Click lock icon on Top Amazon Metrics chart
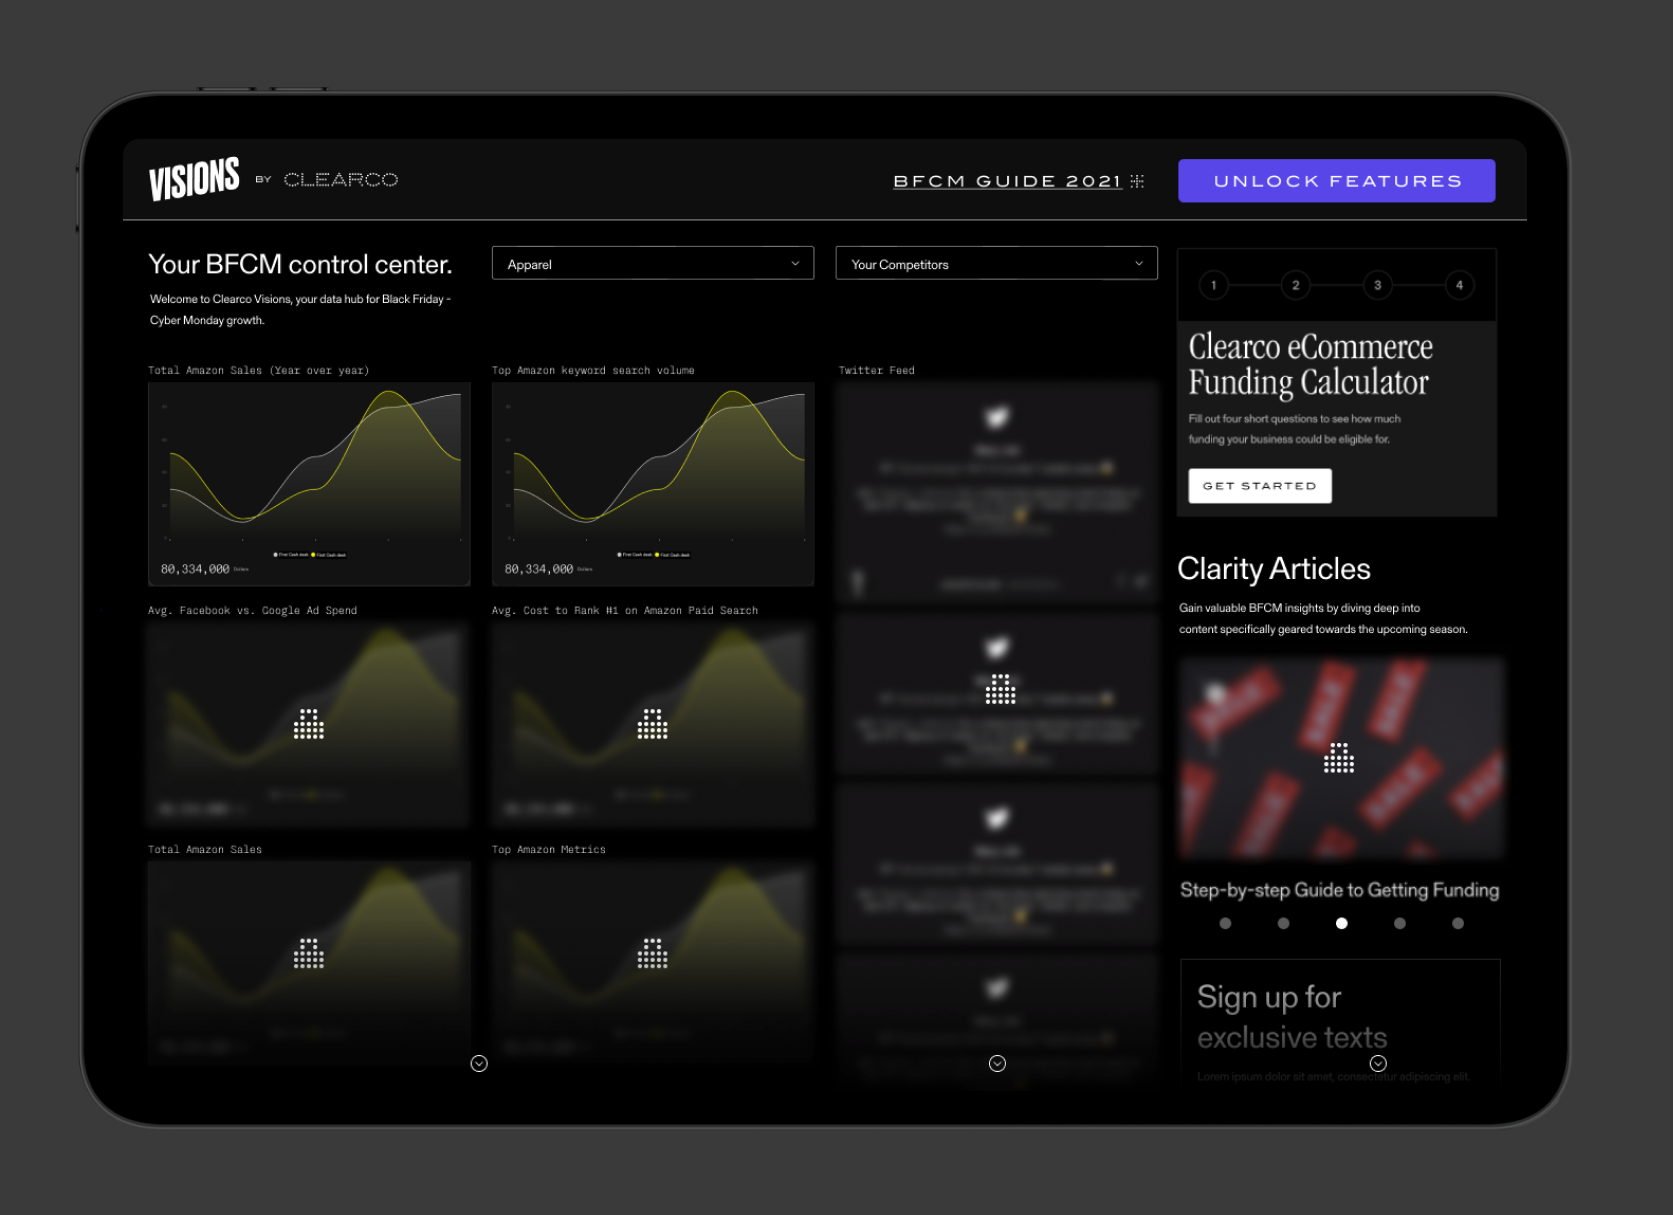This screenshot has width=1673, height=1215. click(x=653, y=954)
